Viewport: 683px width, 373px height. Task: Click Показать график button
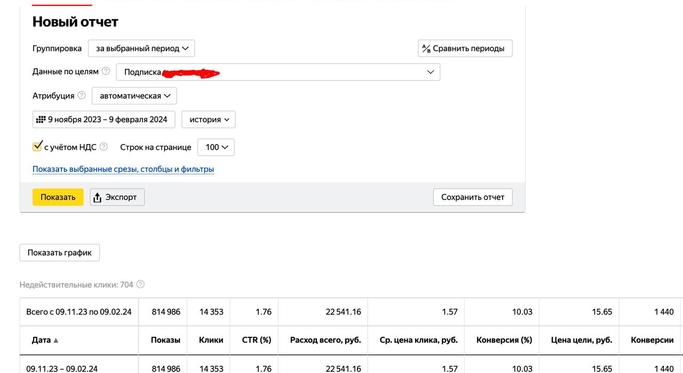pos(60,253)
